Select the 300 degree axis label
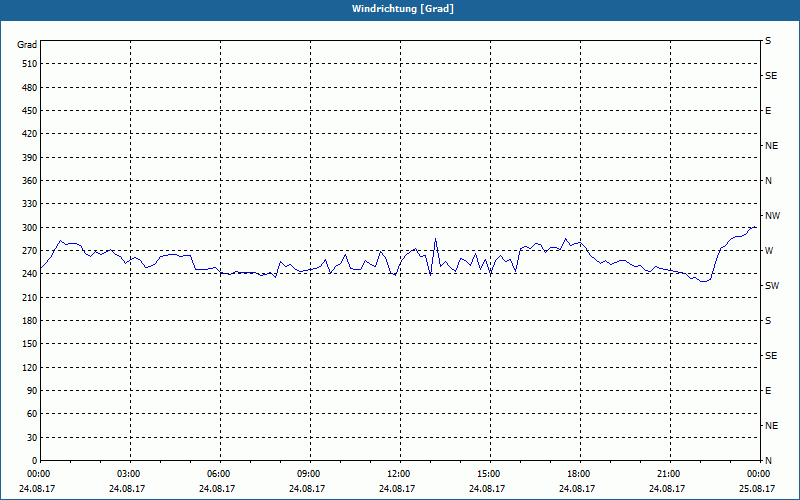This screenshot has height=500, width=800. pos(29,228)
